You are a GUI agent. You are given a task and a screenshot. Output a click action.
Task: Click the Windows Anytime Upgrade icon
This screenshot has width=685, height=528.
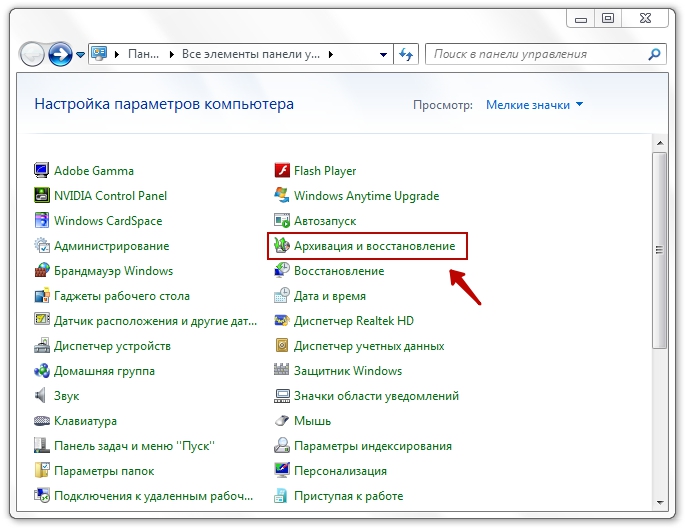282,196
